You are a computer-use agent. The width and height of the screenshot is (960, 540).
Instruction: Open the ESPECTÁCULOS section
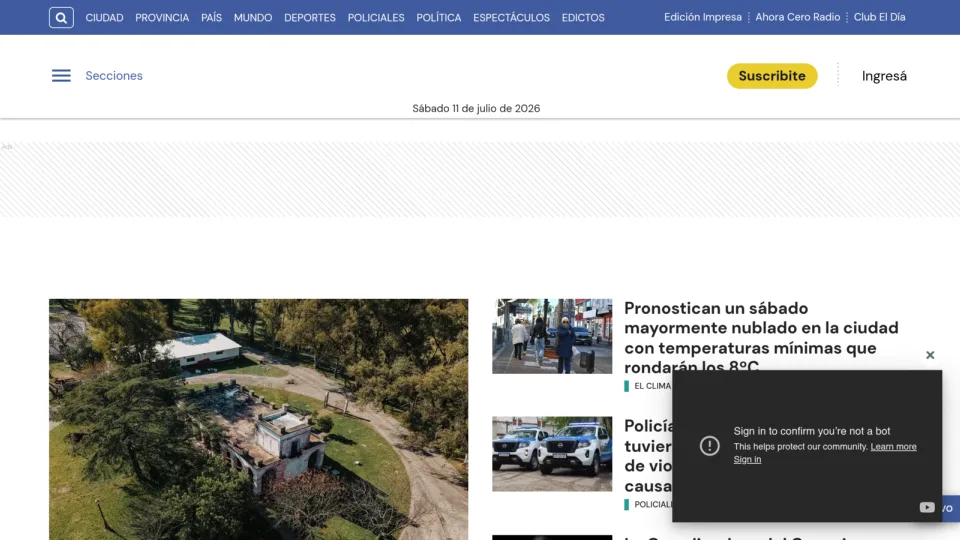pos(511,18)
